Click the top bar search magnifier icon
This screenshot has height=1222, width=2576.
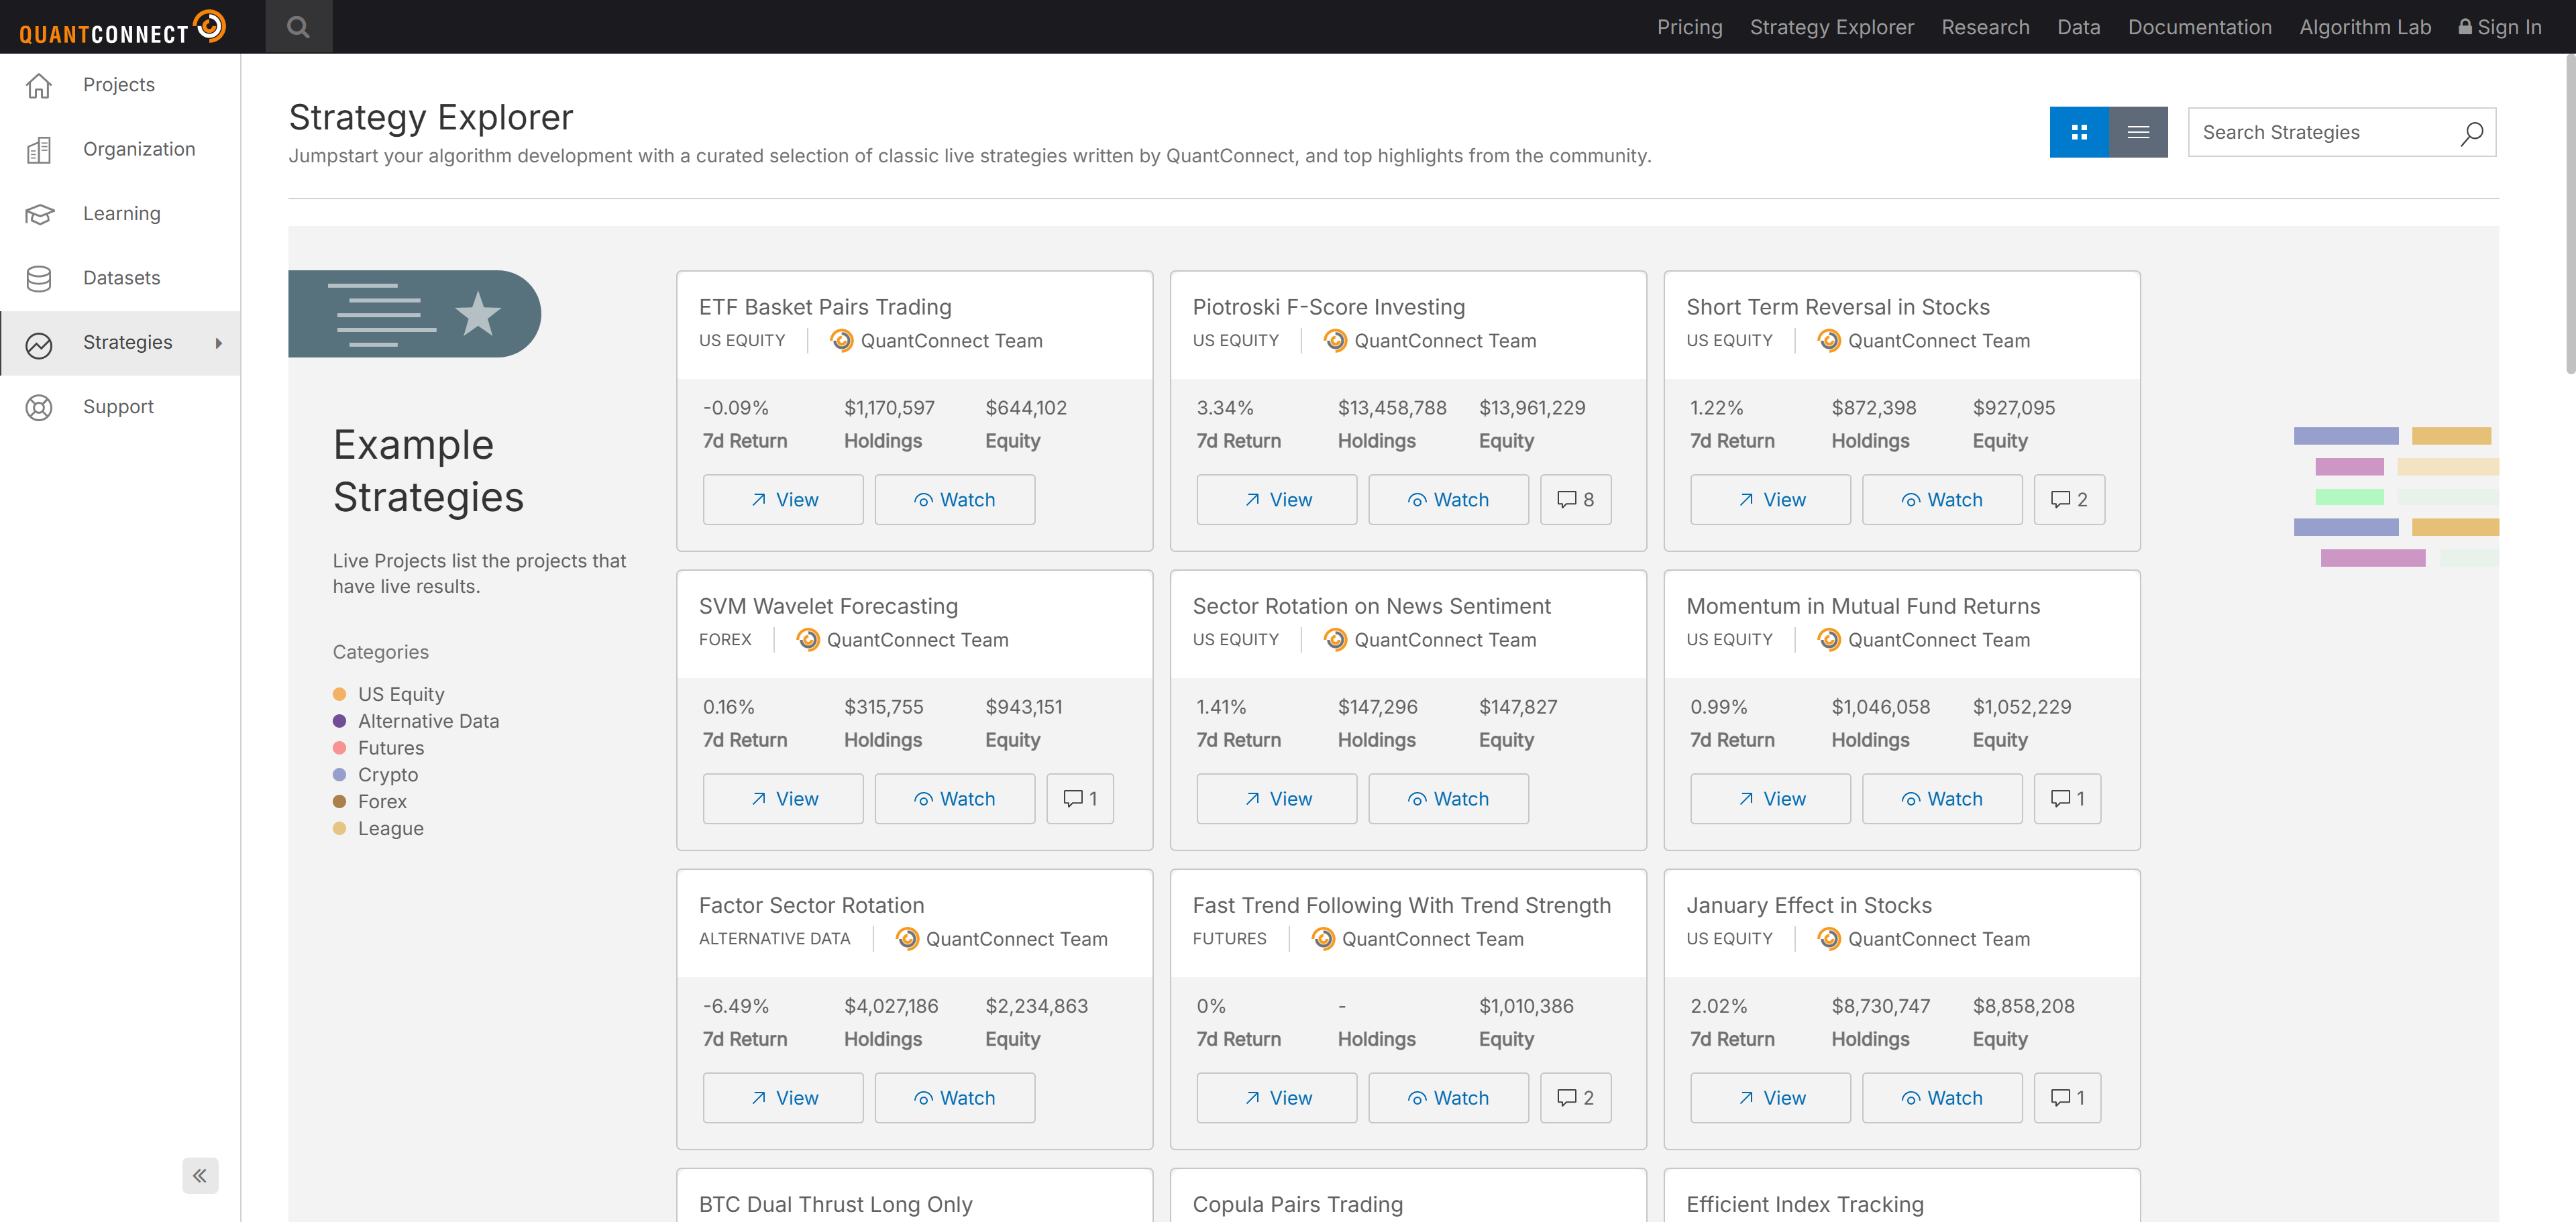[x=298, y=27]
